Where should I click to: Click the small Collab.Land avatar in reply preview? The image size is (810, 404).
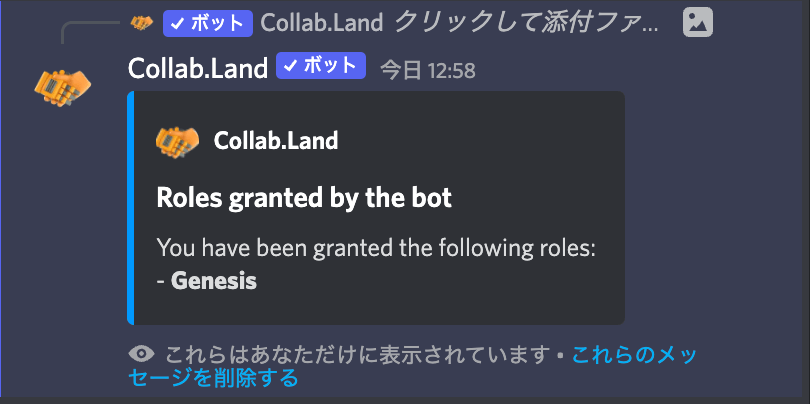142,23
